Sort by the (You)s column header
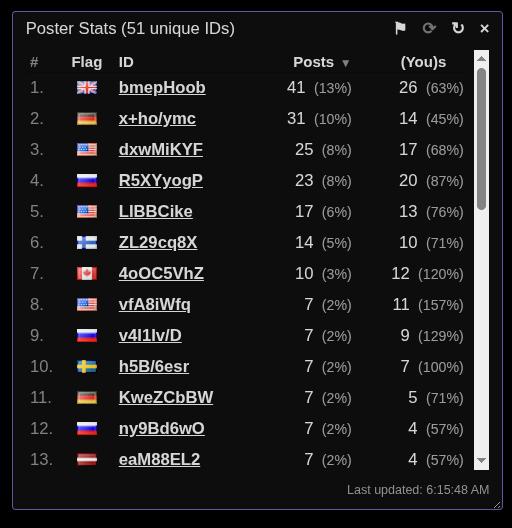Screen dimensions: 512x528 [423, 62]
